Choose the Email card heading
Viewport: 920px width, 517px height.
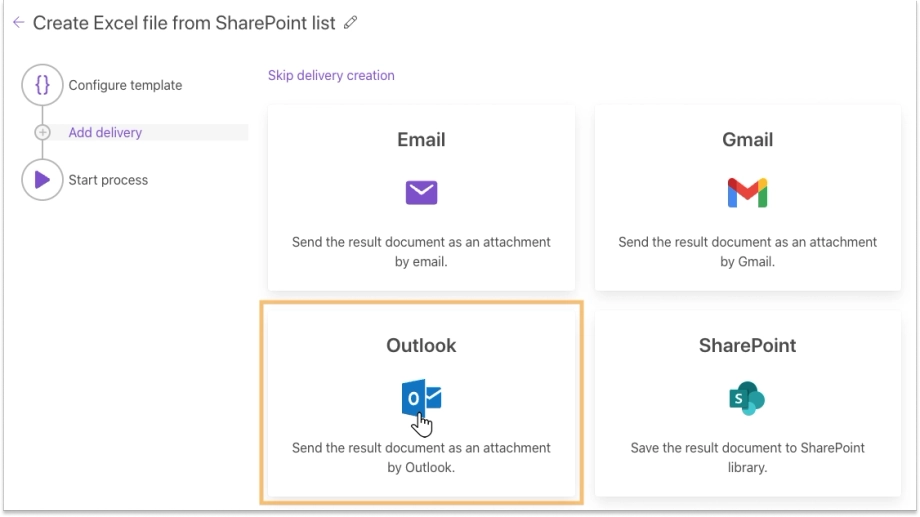tap(421, 140)
